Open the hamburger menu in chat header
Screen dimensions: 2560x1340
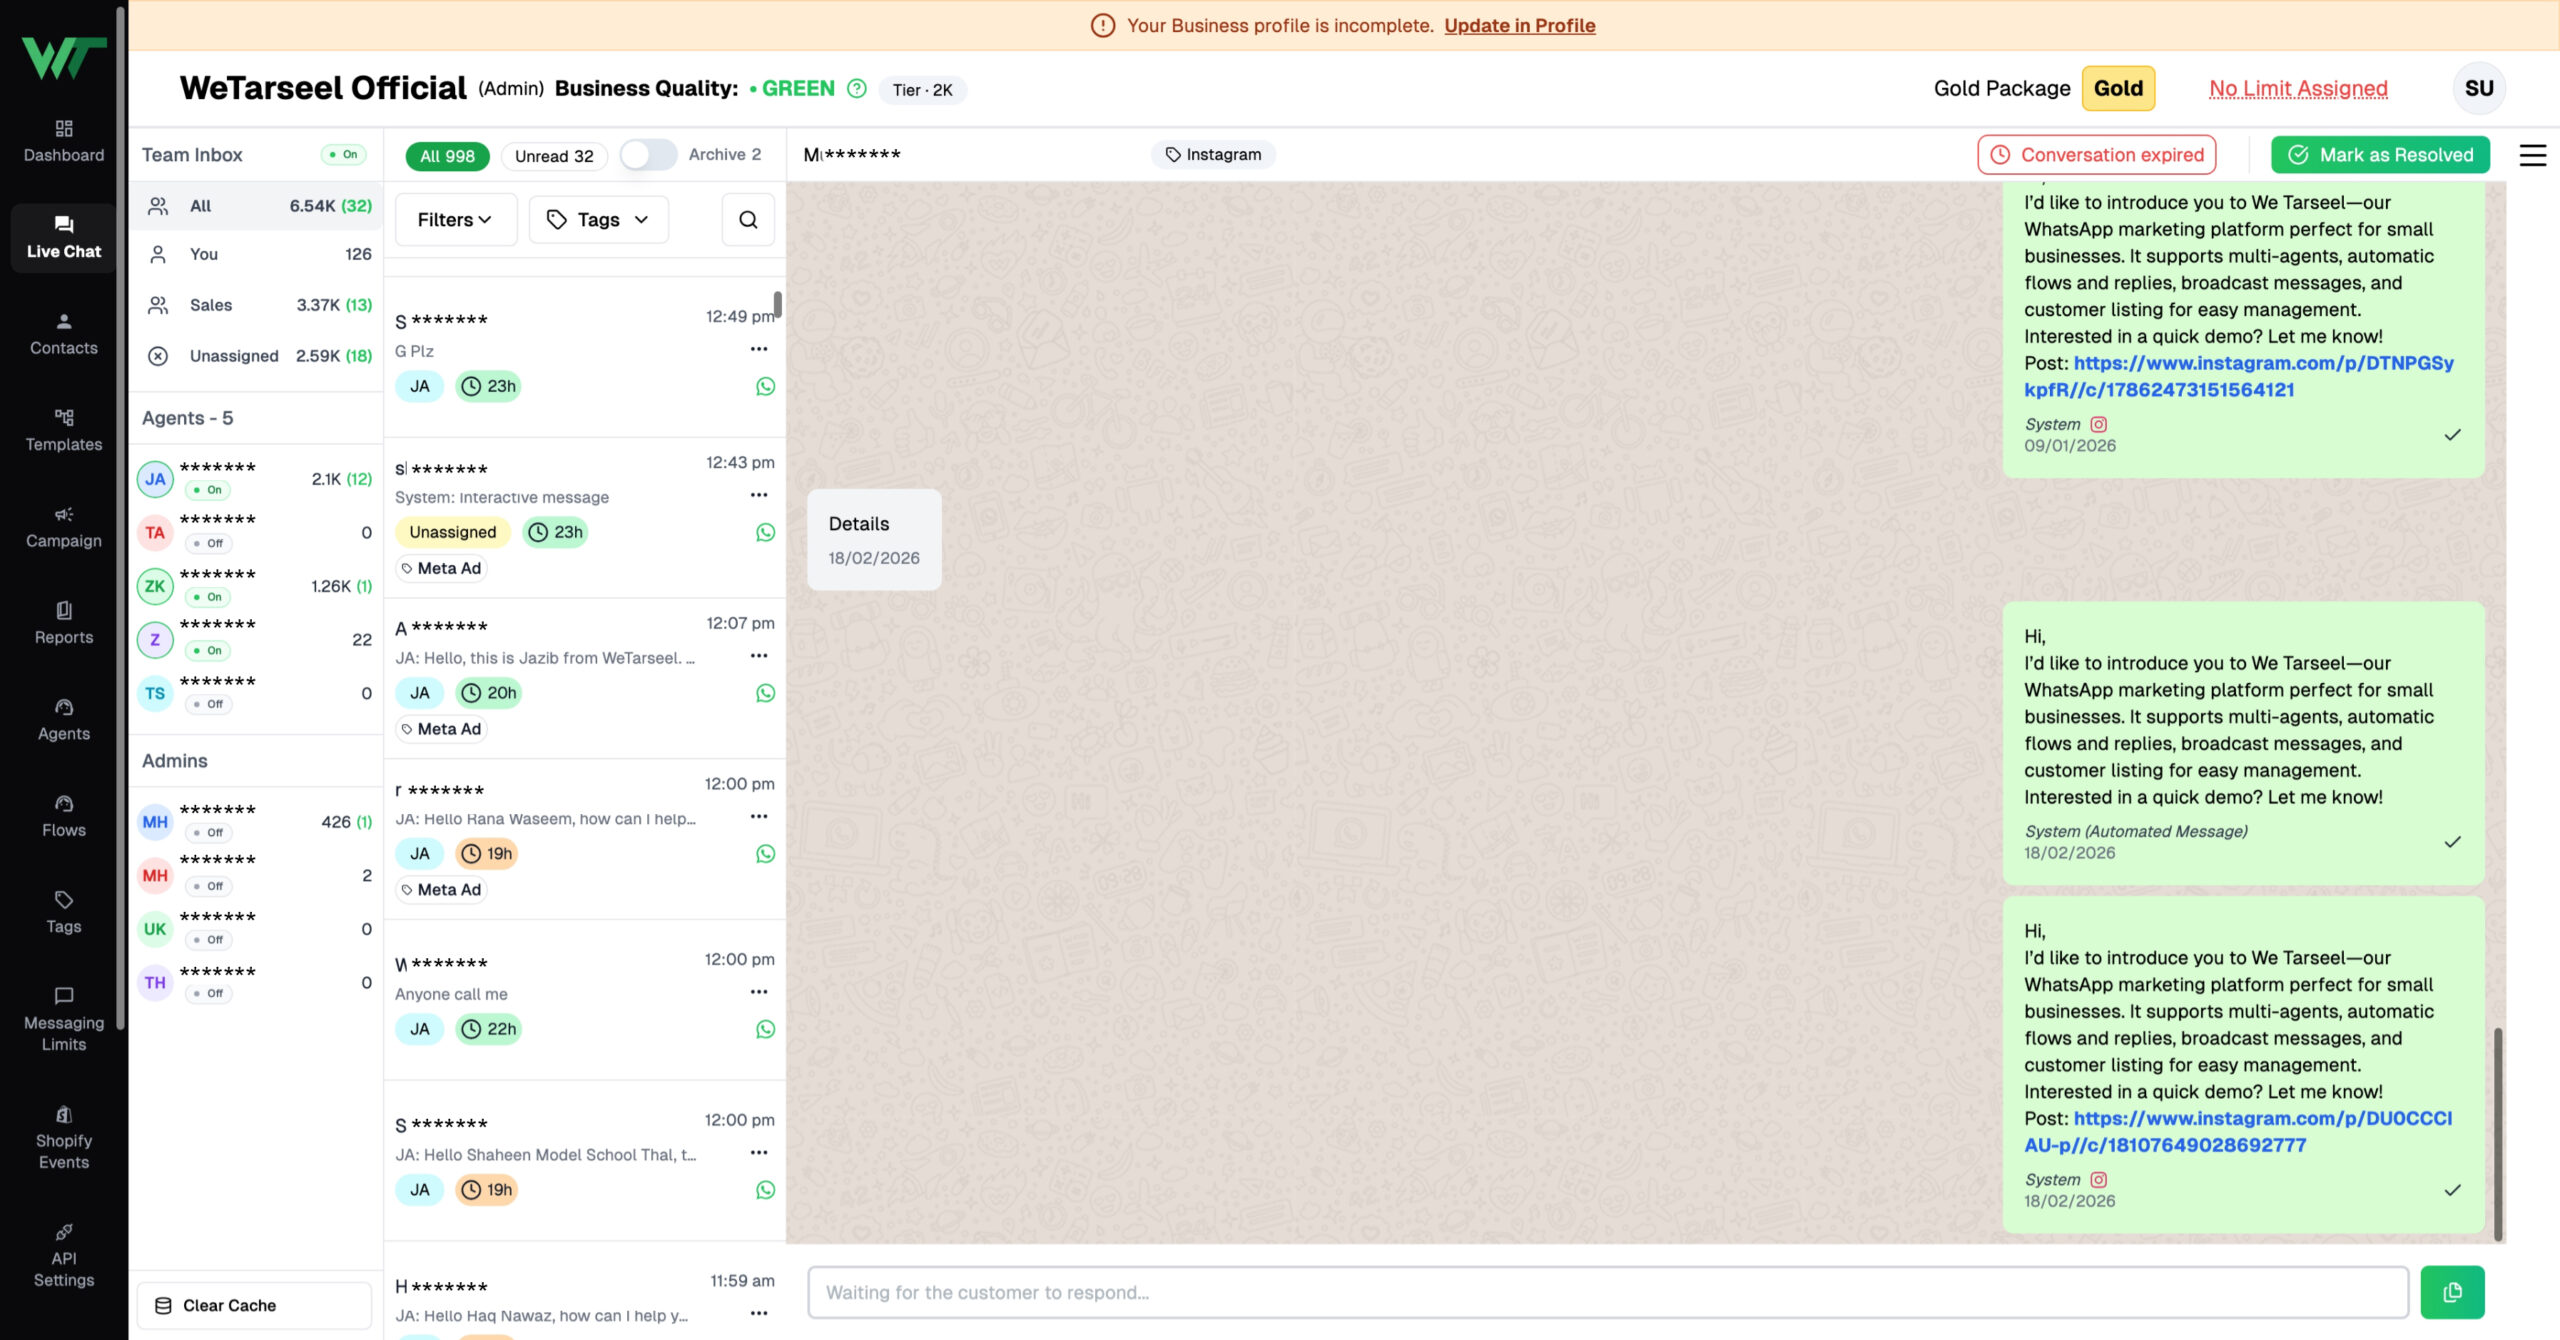(2532, 155)
